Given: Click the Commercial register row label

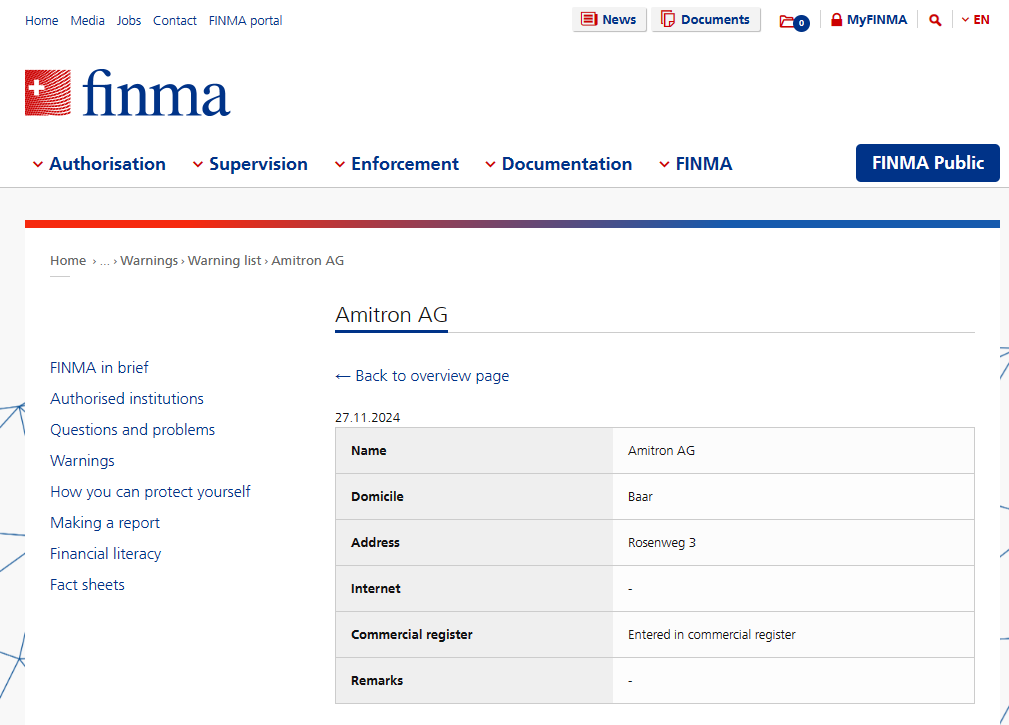Looking at the screenshot, I should 412,634.
